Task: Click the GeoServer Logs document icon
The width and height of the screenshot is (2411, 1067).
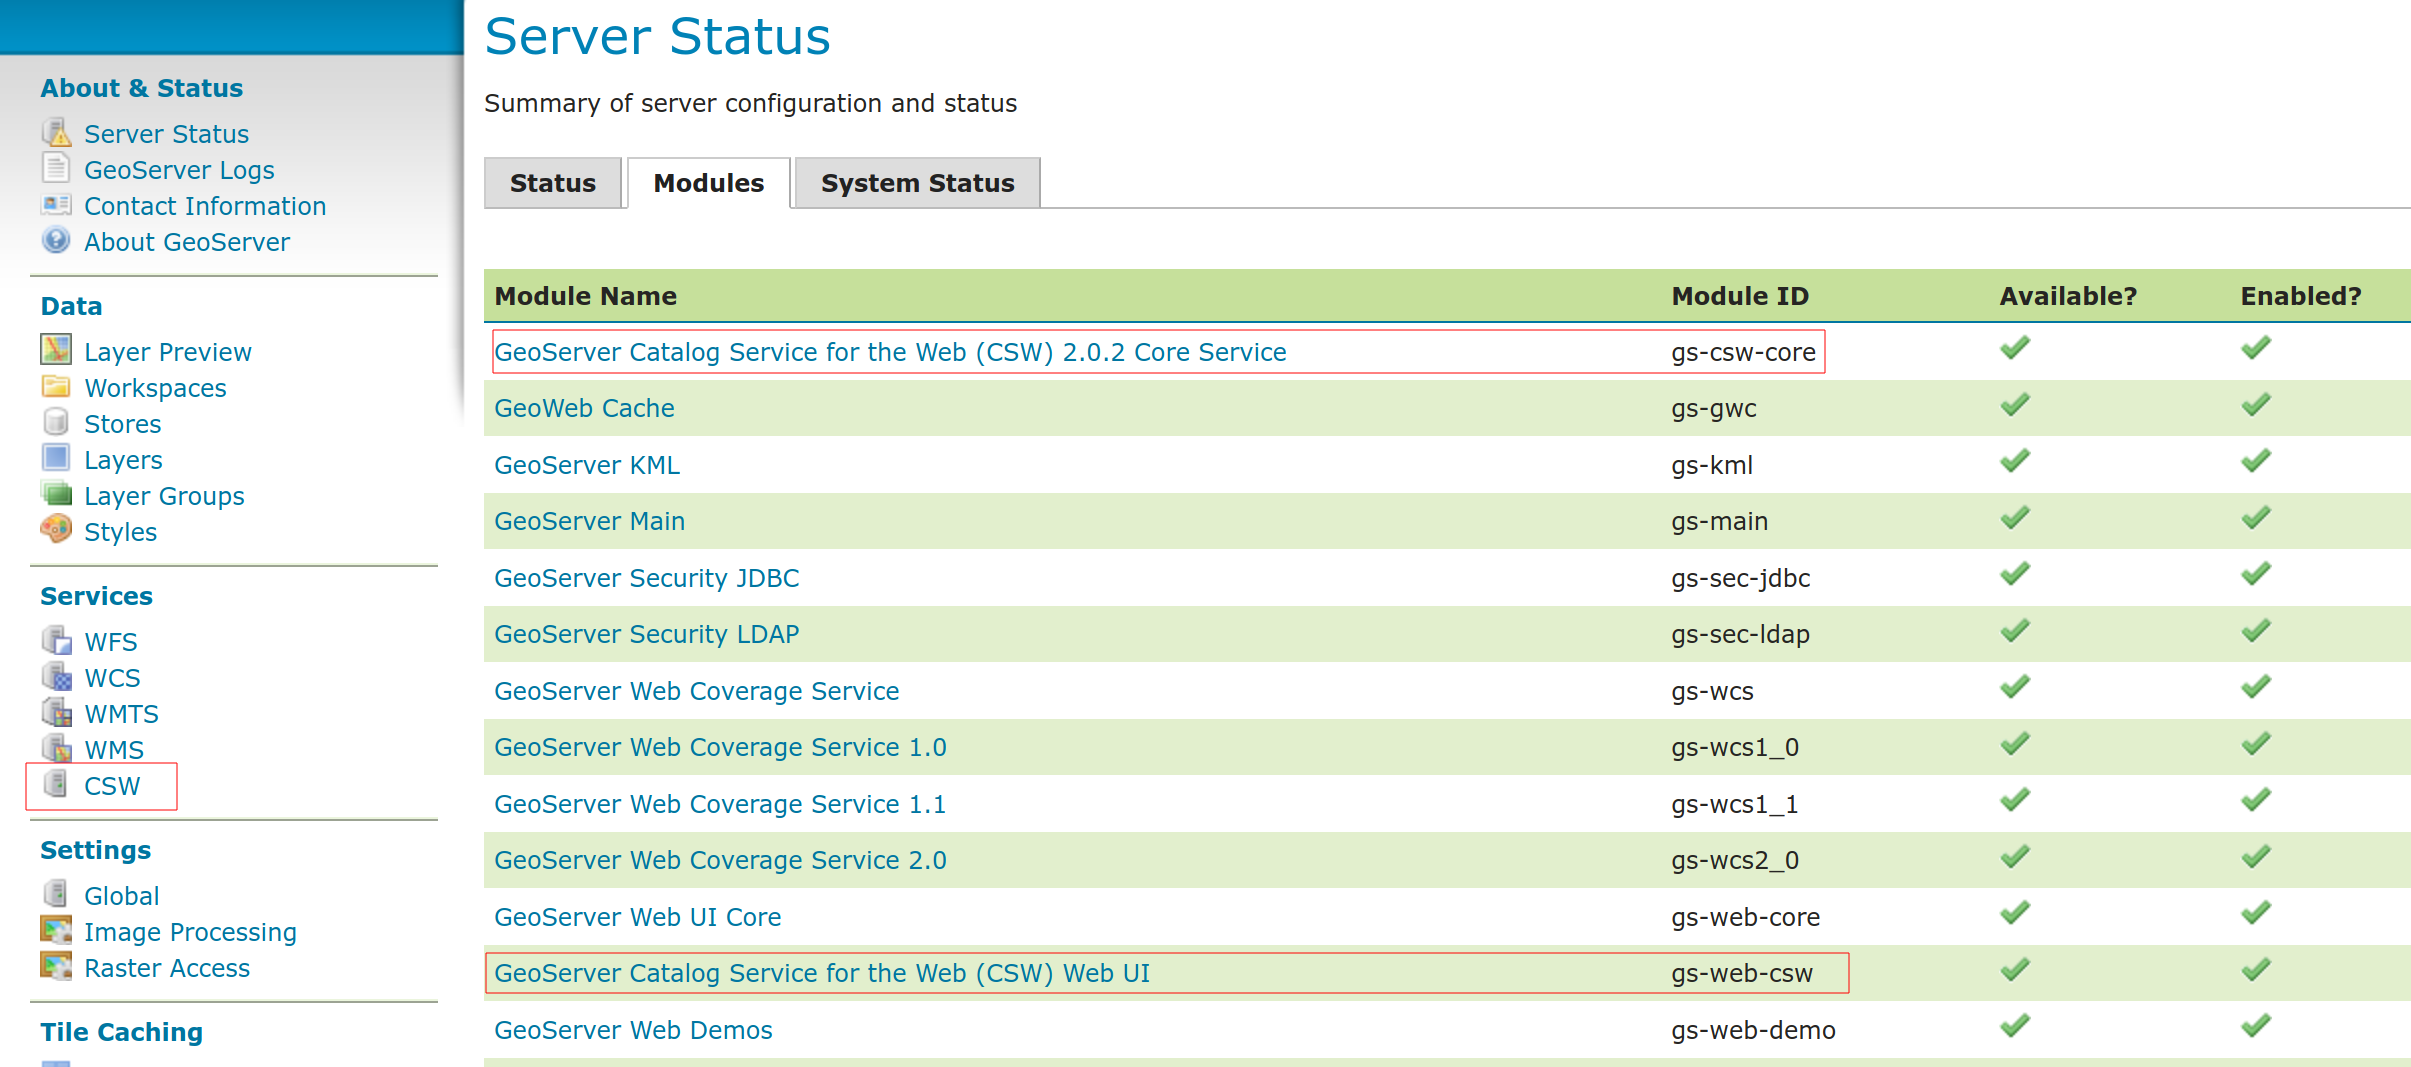Action: click(x=56, y=169)
